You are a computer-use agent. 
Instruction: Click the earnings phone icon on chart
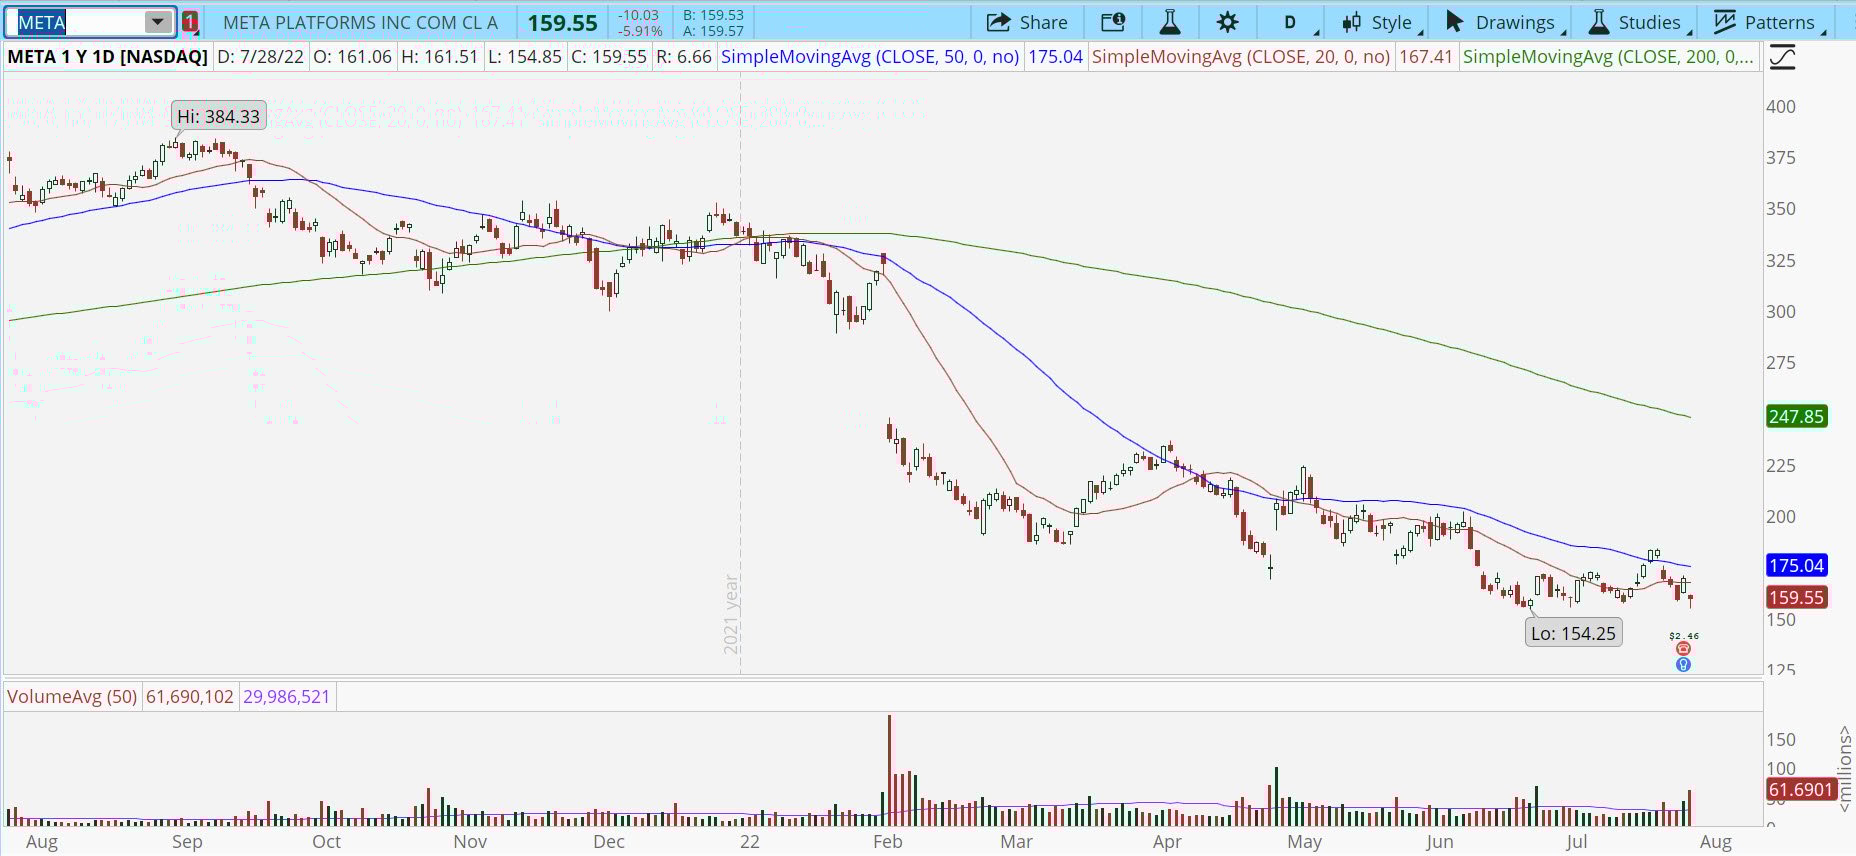(1684, 649)
